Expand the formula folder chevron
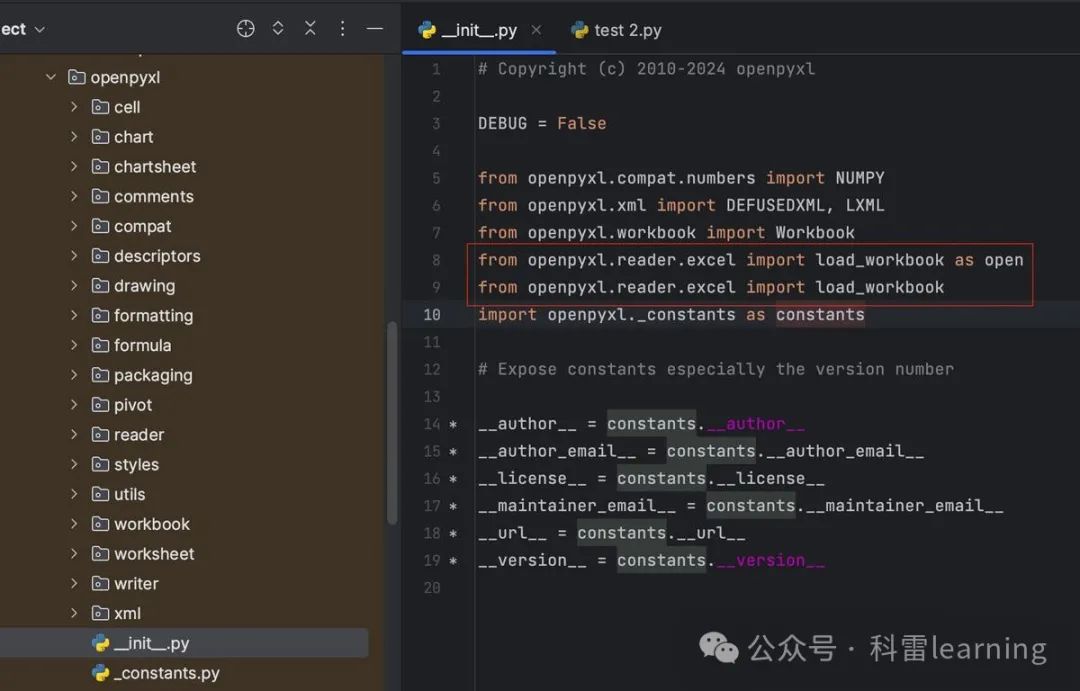This screenshot has height=691, width=1080. [x=74, y=344]
